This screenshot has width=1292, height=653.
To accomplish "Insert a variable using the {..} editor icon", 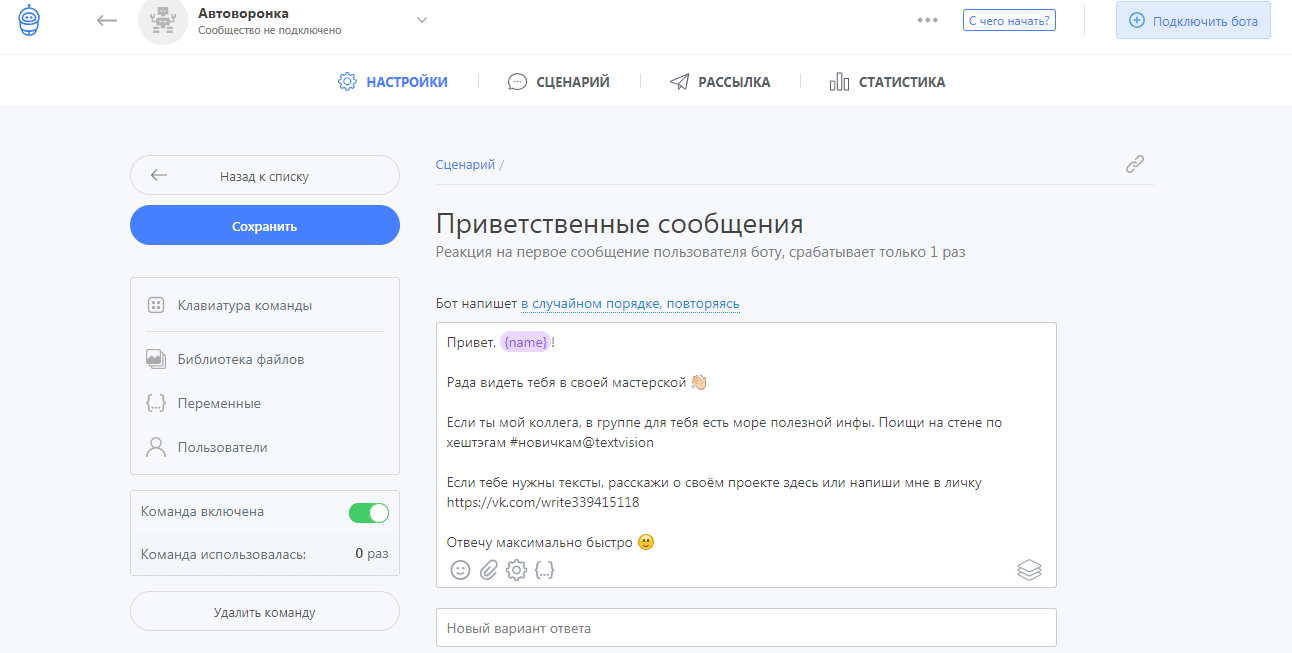I will click(x=545, y=570).
